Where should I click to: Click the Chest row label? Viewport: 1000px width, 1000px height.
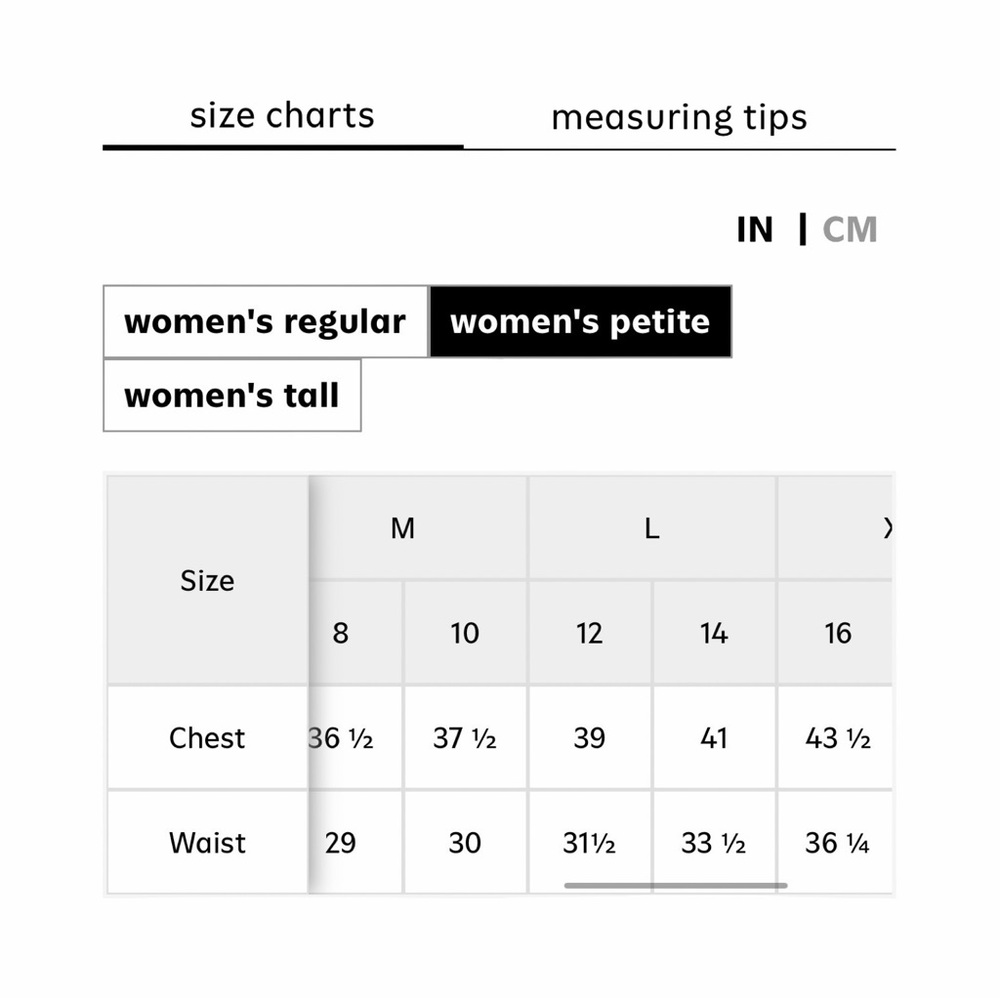(207, 738)
